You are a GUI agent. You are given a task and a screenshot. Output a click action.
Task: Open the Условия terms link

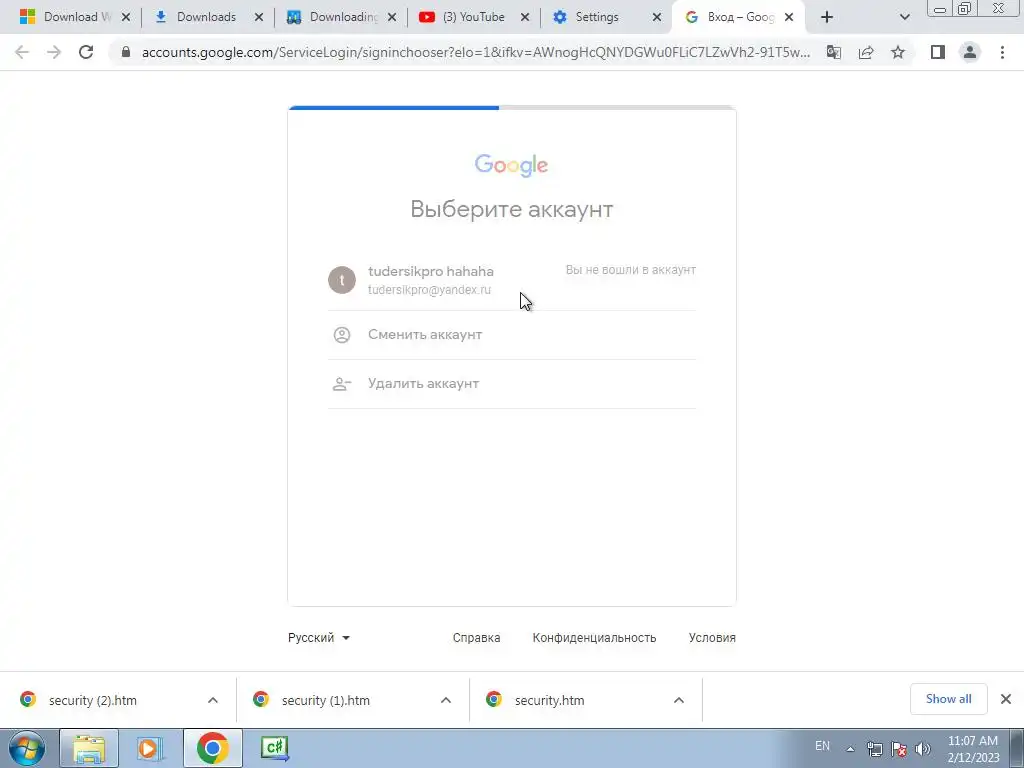click(712, 637)
